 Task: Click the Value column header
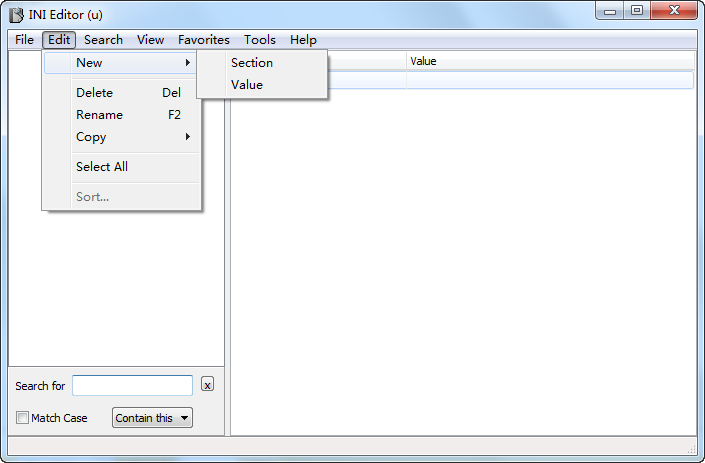pyautogui.click(x=551, y=61)
